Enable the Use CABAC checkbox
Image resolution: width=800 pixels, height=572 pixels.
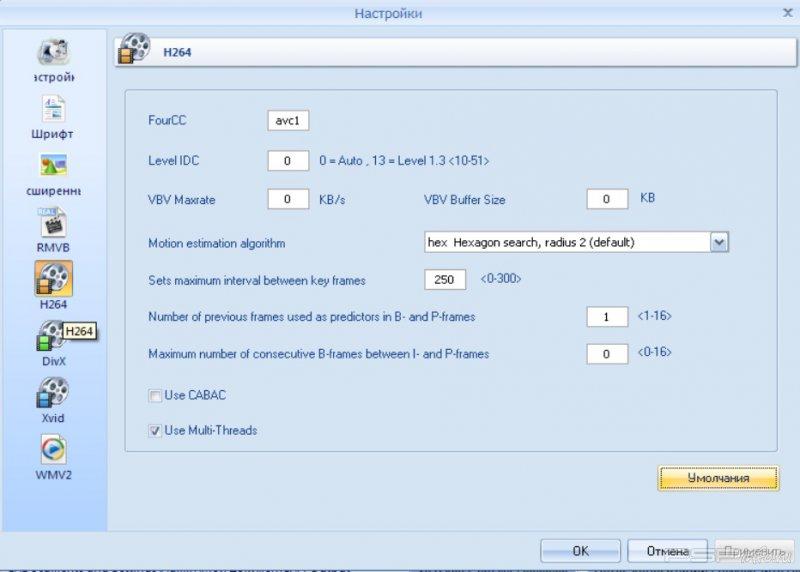pos(155,396)
